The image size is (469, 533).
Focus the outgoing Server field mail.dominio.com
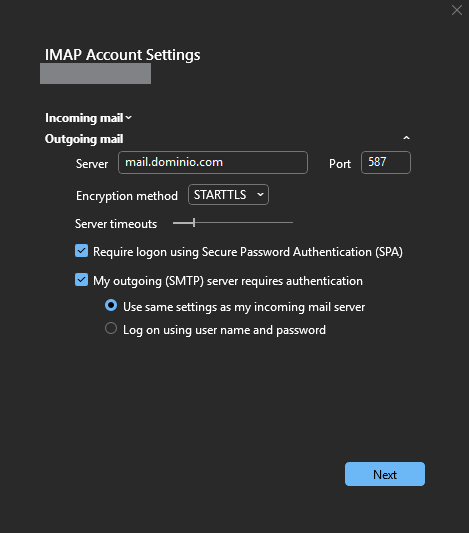pos(213,162)
